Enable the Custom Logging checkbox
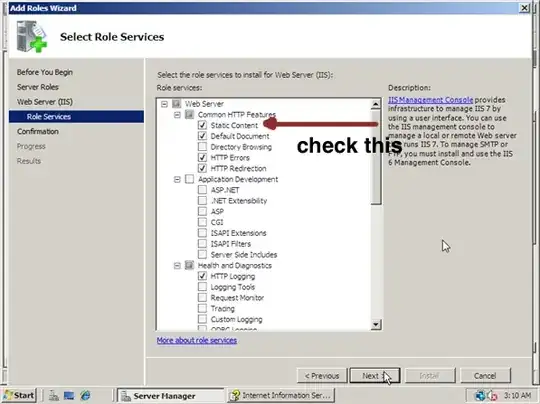 [x=202, y=319]
